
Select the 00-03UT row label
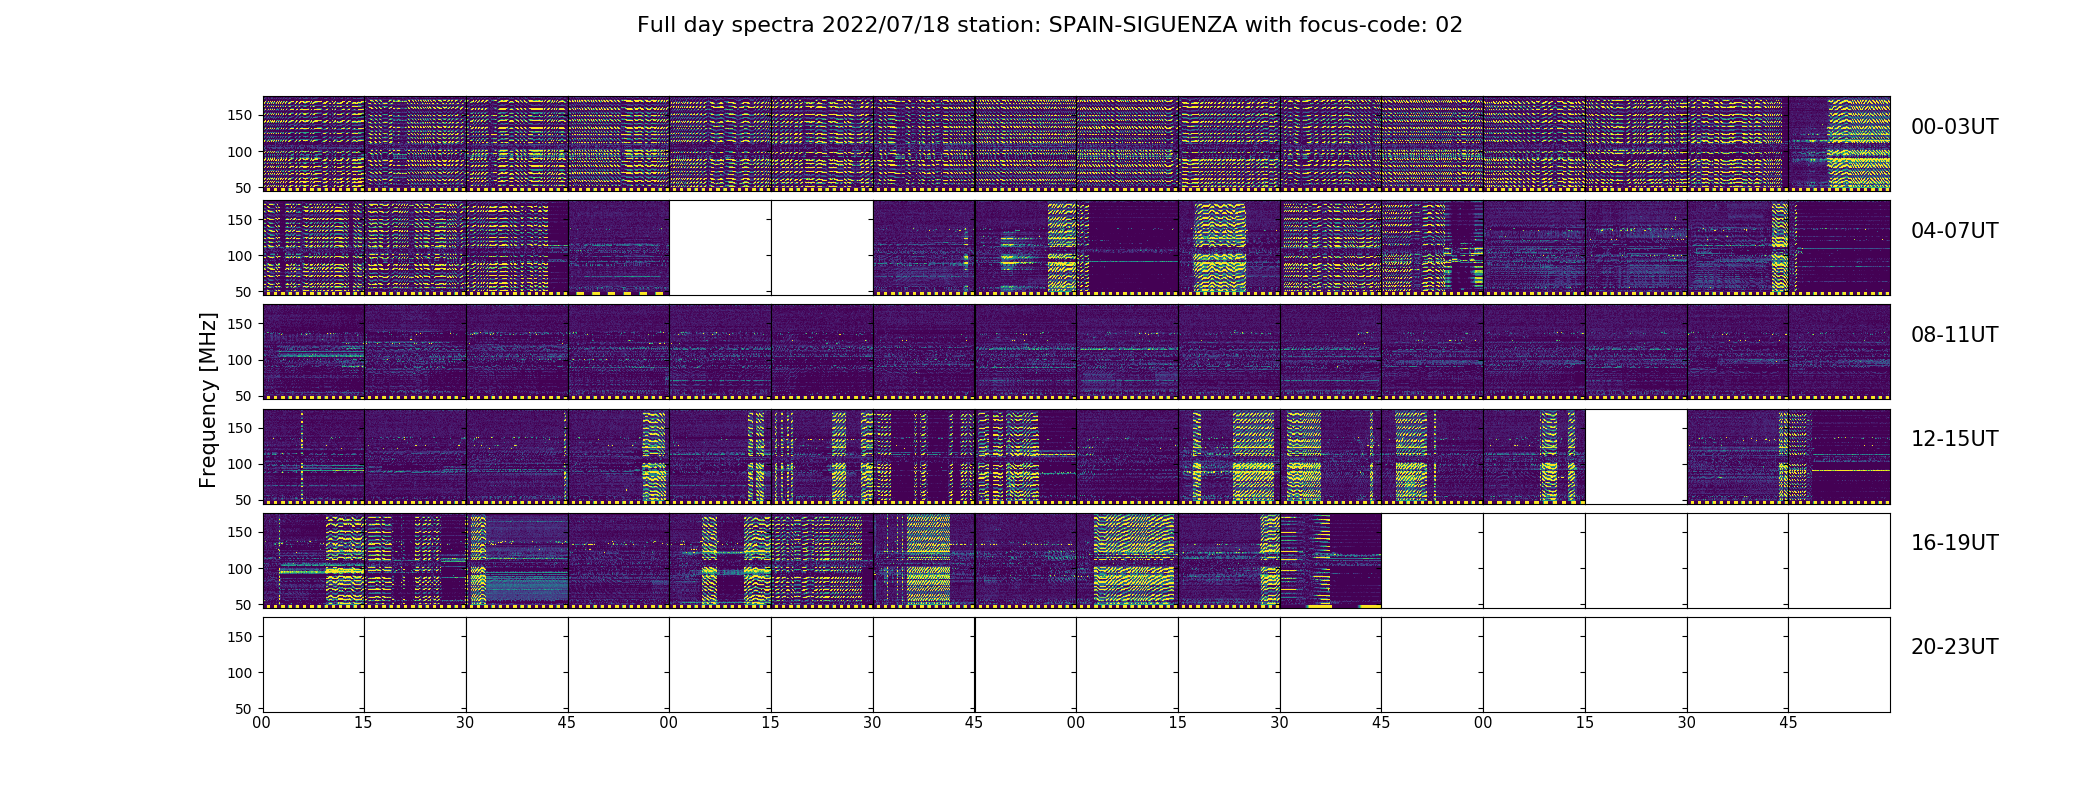1954,127
